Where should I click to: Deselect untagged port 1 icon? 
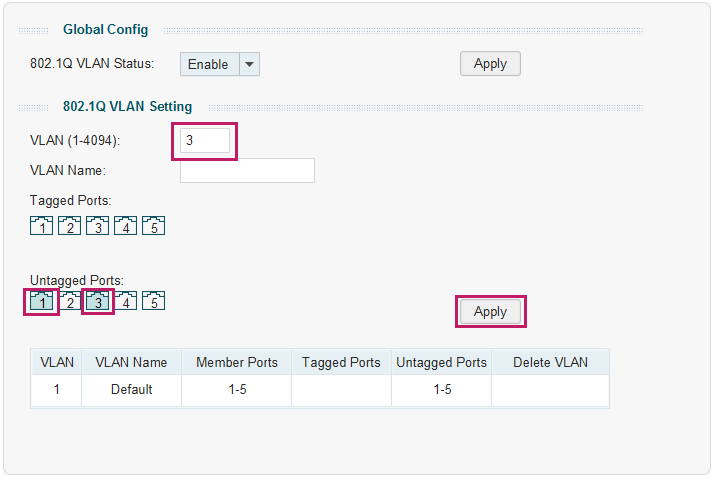41,301
